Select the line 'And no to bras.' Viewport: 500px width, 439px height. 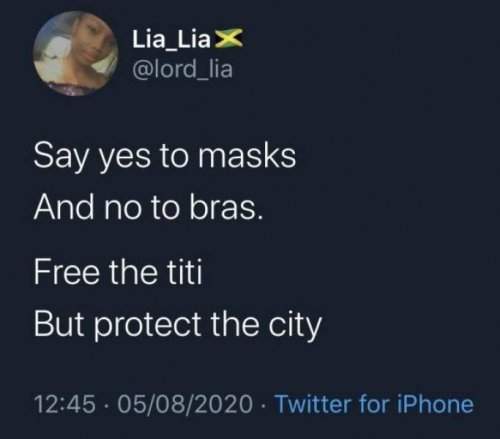click(149, 207)
